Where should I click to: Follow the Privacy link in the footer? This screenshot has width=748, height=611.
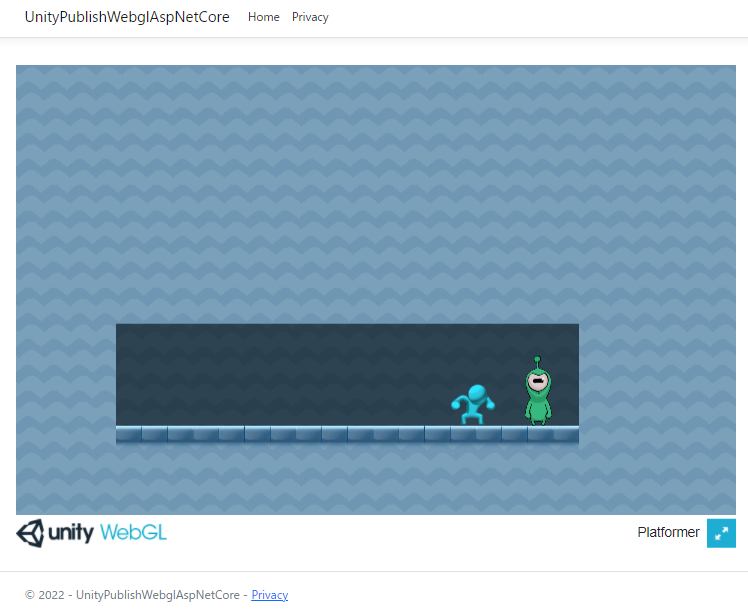269,595
